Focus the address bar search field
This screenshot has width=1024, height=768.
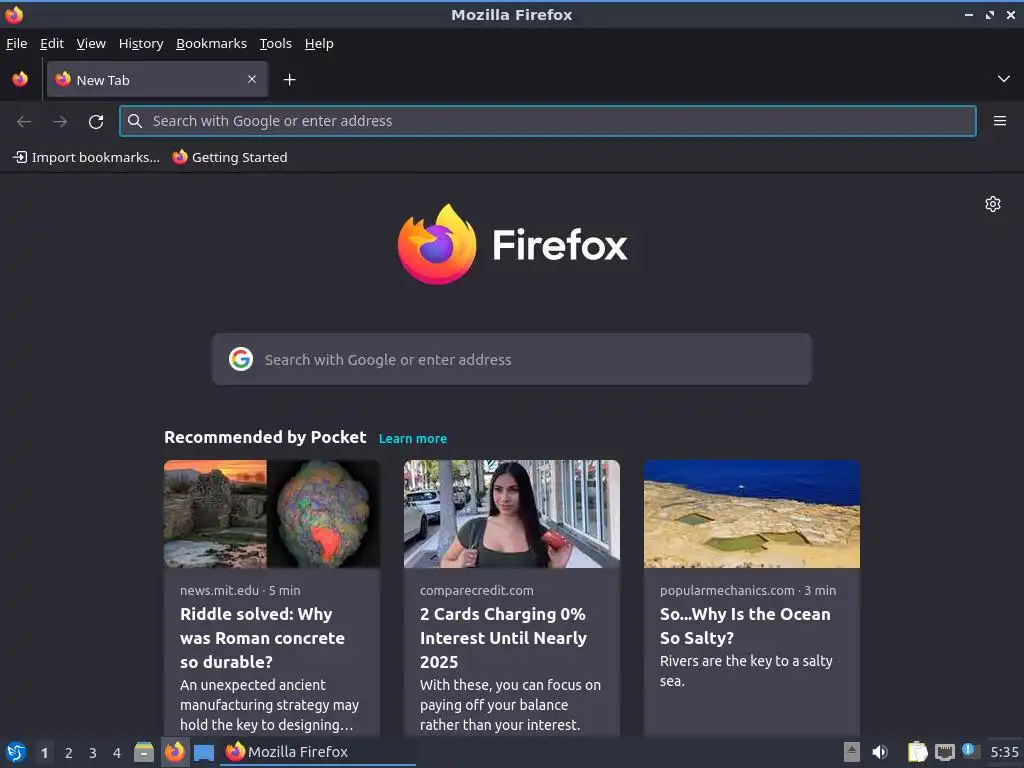point(547,121)
